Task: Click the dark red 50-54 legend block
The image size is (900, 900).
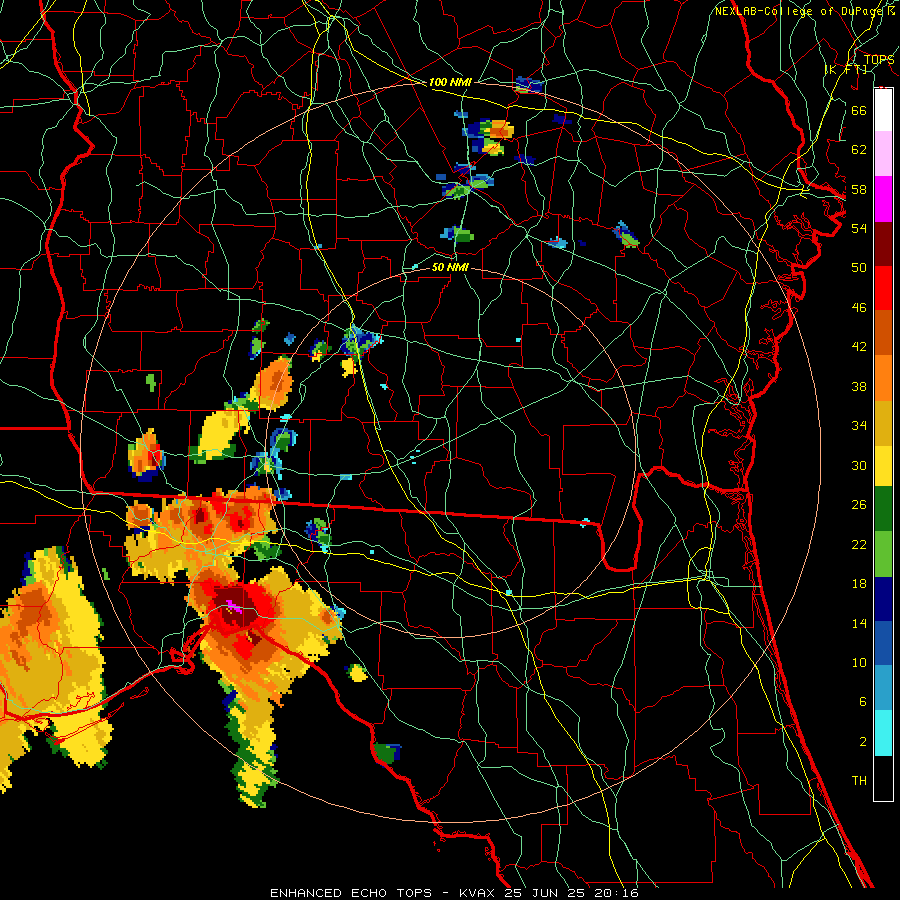Action: tap(883, 244)
